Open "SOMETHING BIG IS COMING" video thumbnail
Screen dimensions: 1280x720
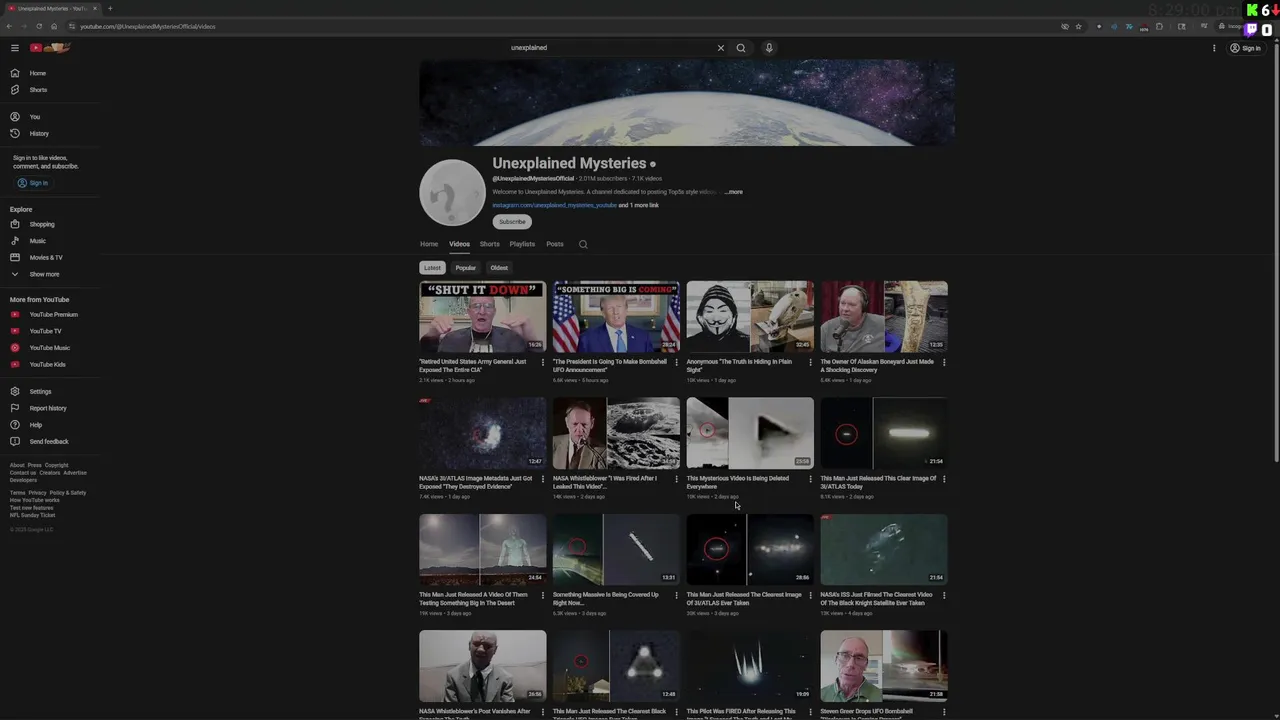pos(617,317)
